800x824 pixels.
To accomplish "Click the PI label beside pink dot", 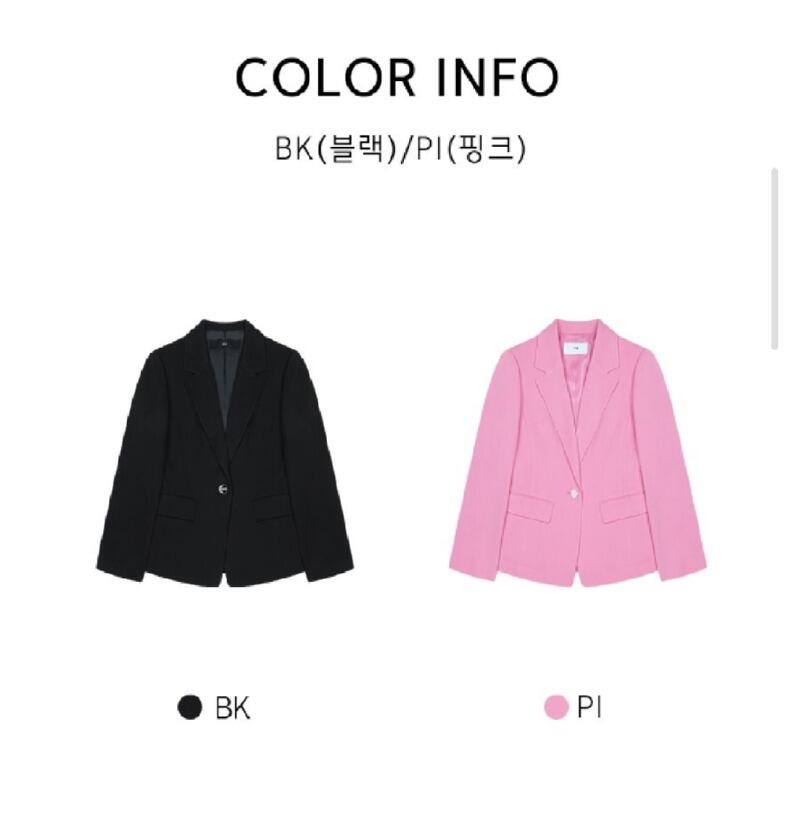I will [x=589, y=707].
